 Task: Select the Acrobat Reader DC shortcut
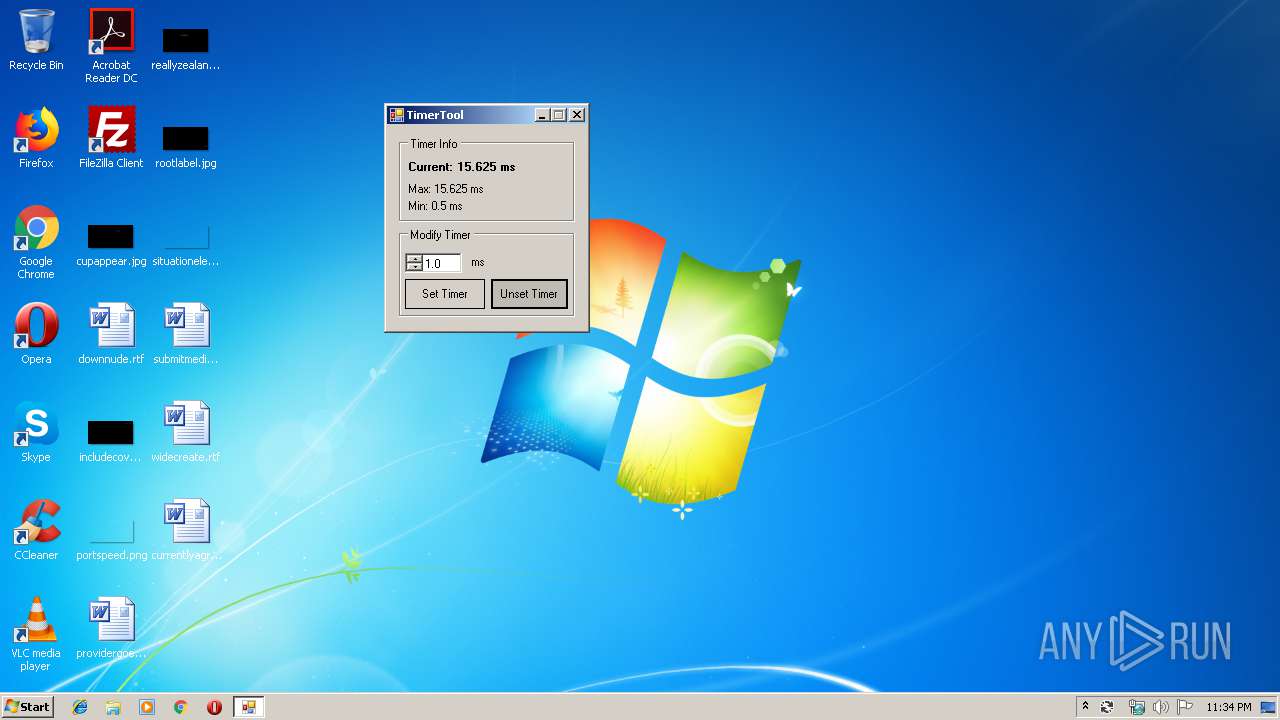click(111, 46)
